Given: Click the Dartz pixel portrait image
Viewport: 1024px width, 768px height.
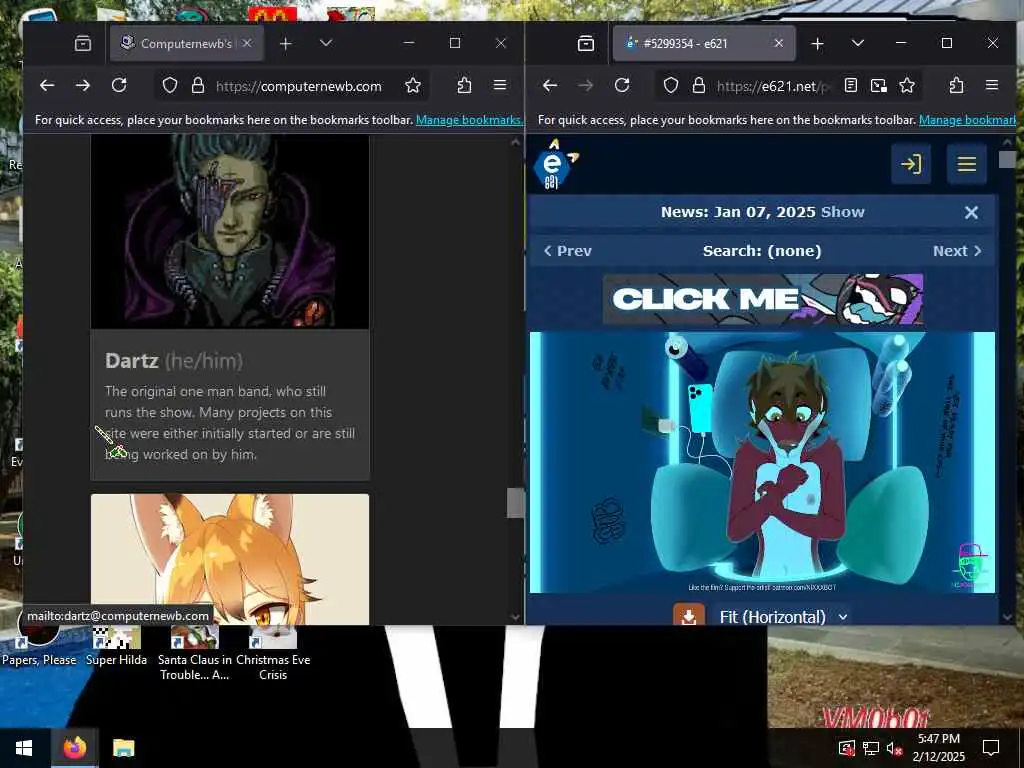Looking at the screenshot, I should click(x=230, y=231).
